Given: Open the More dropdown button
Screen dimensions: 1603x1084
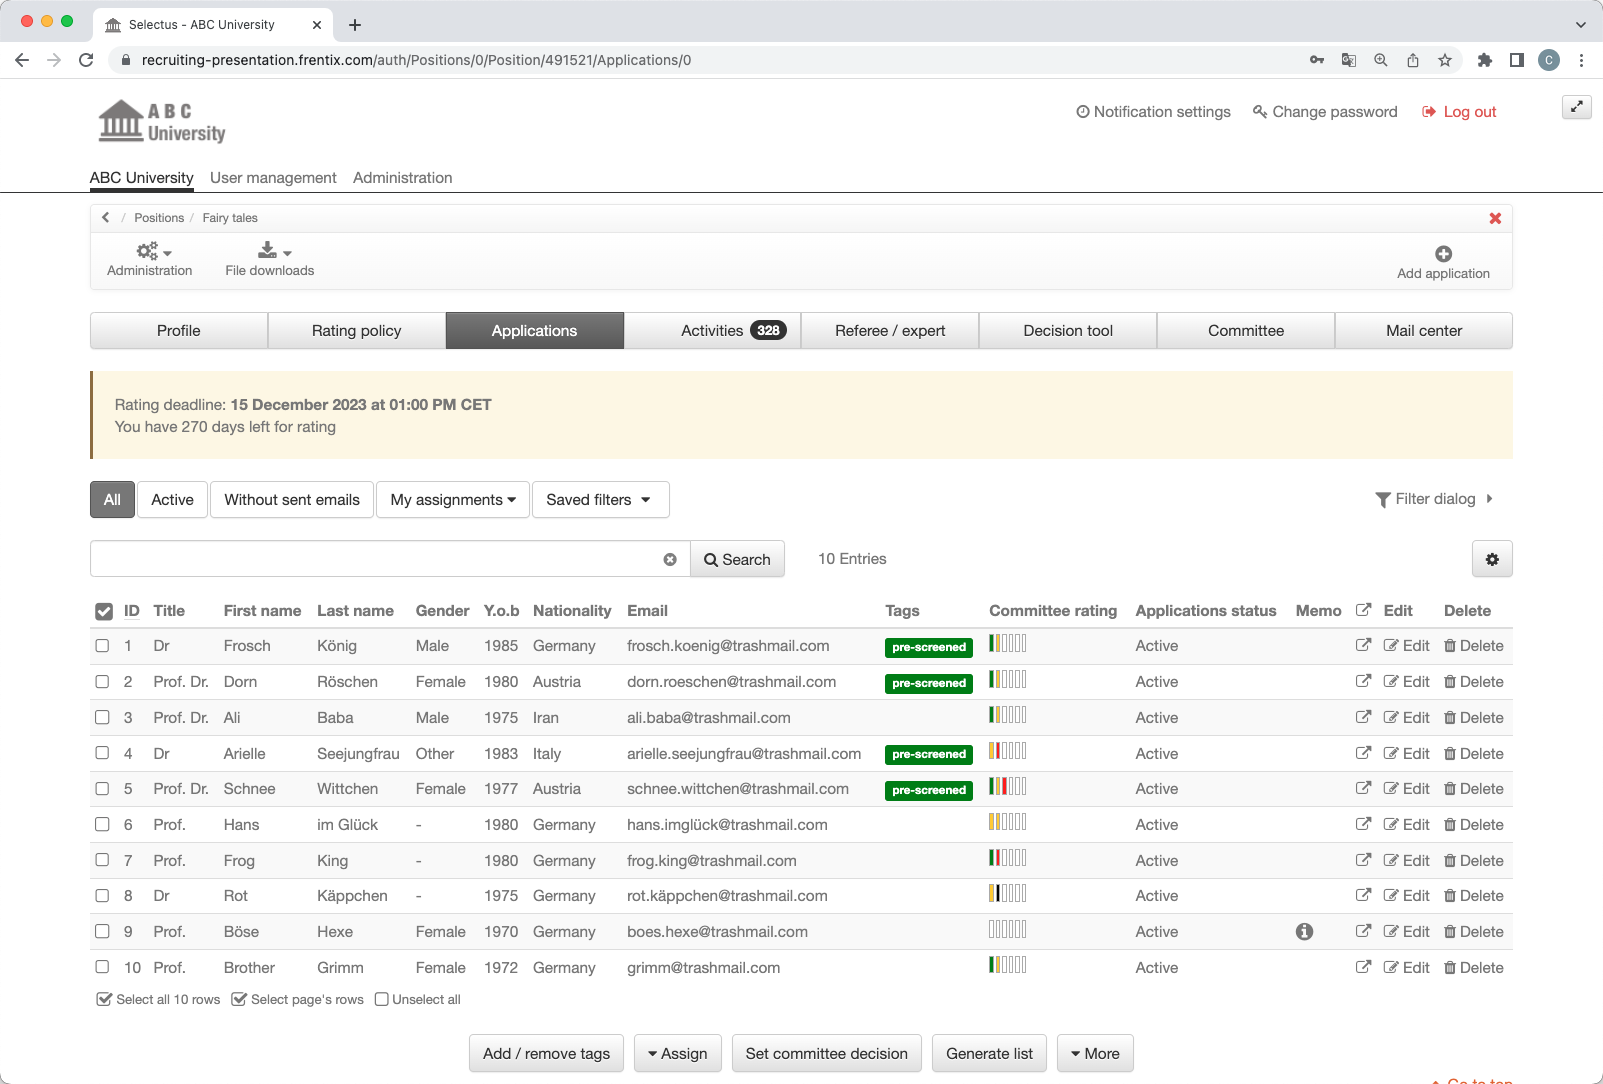Looking at the screenshot, I should [1095, 1053].
